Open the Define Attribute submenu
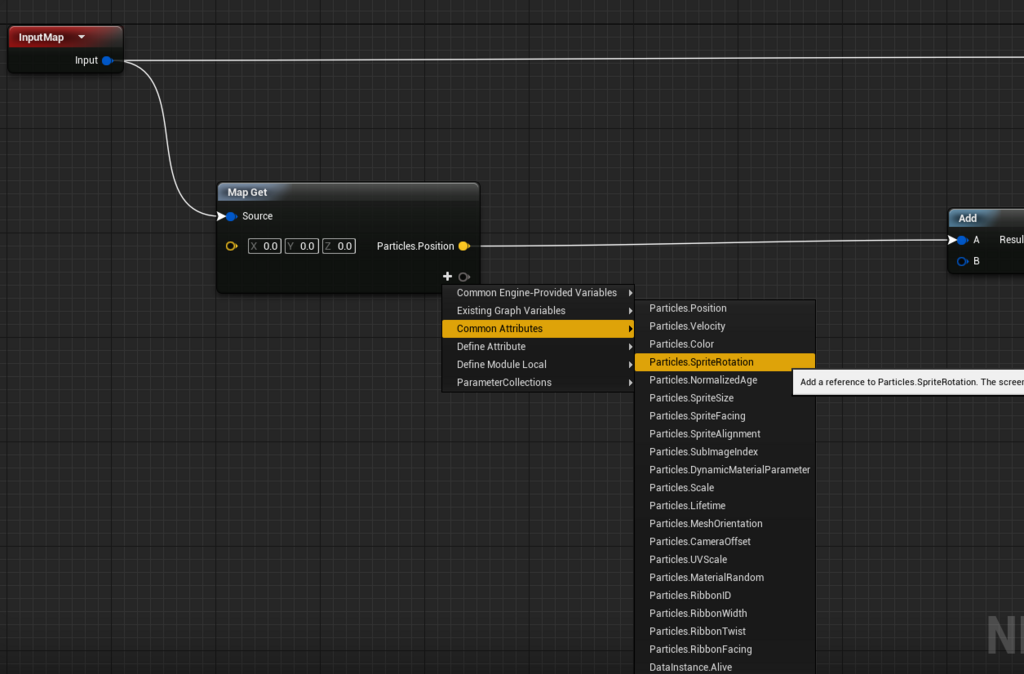 [x=538, y=347]
